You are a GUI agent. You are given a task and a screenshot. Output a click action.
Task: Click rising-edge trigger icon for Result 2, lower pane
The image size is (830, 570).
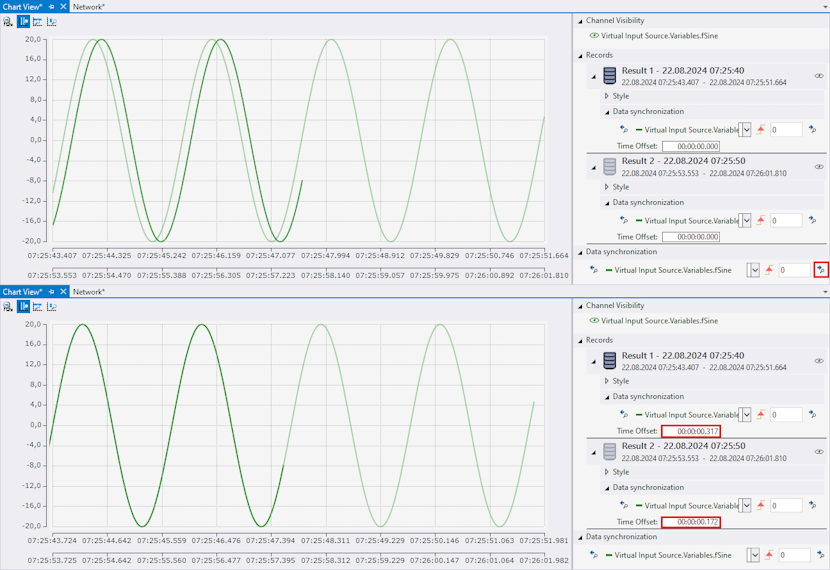[761, 505]
